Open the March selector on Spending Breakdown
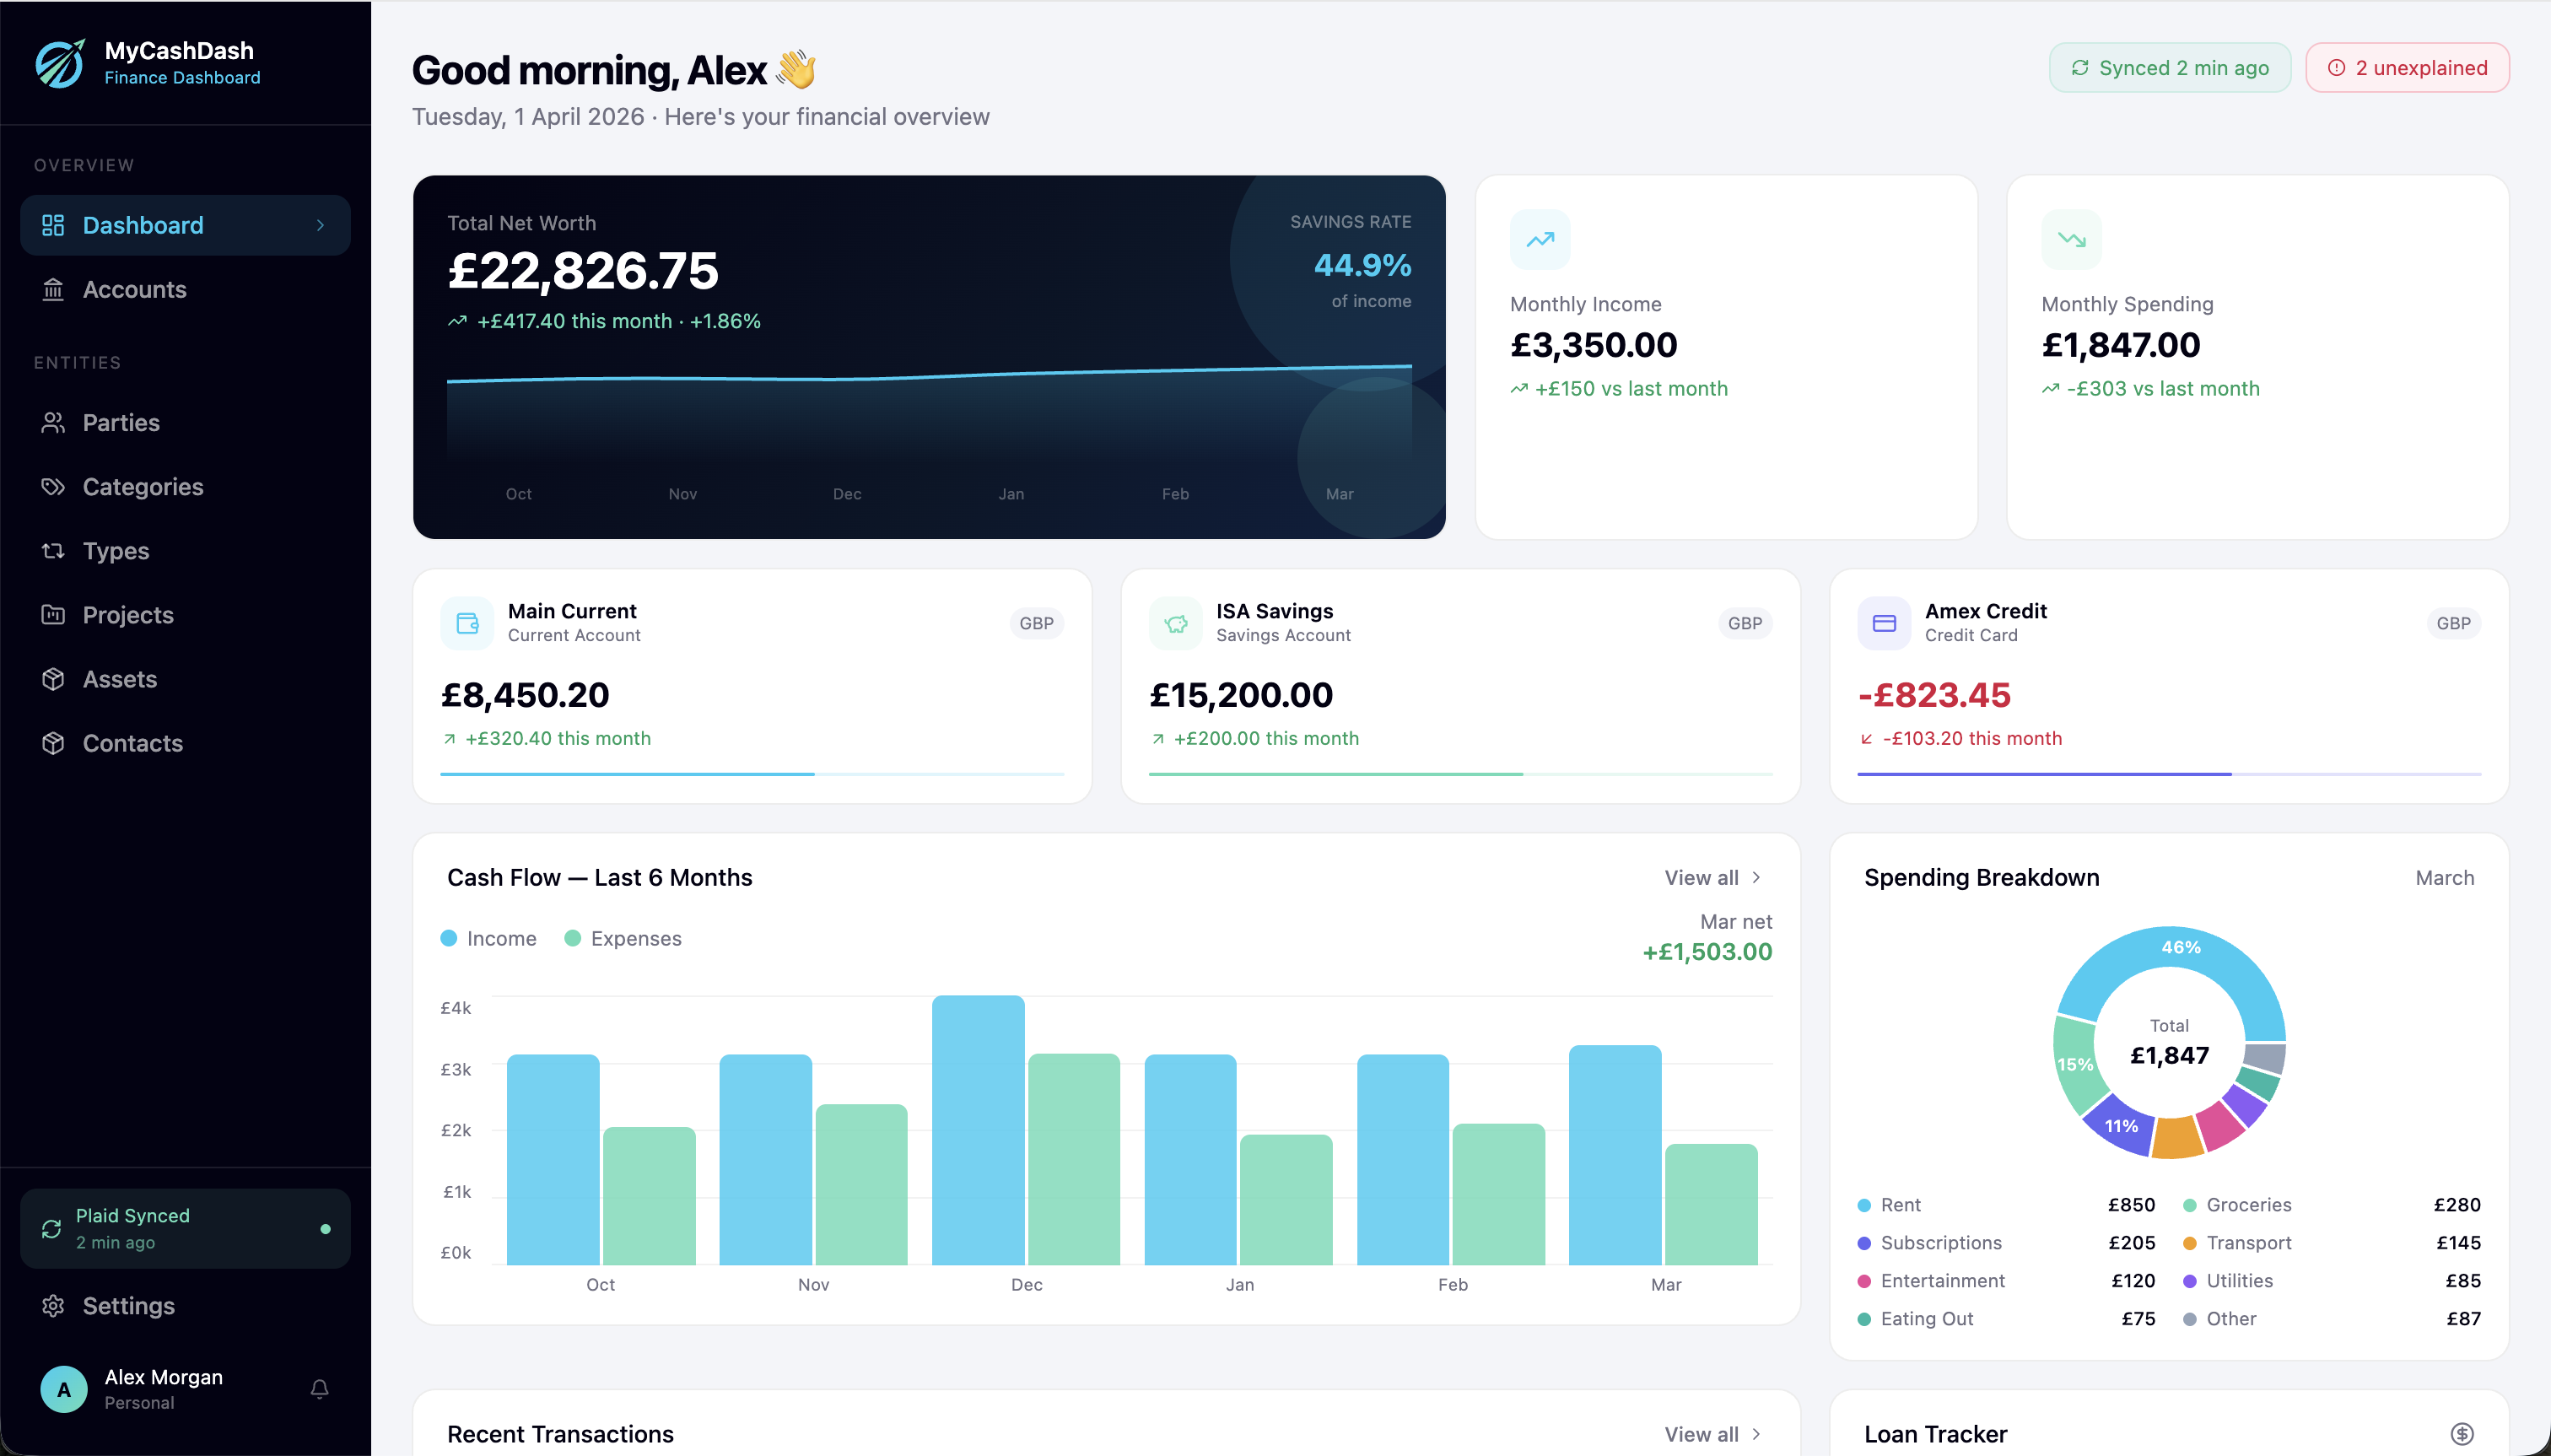The image size is (2551, 1456). pyautogui.click(x=2444, y=877)
